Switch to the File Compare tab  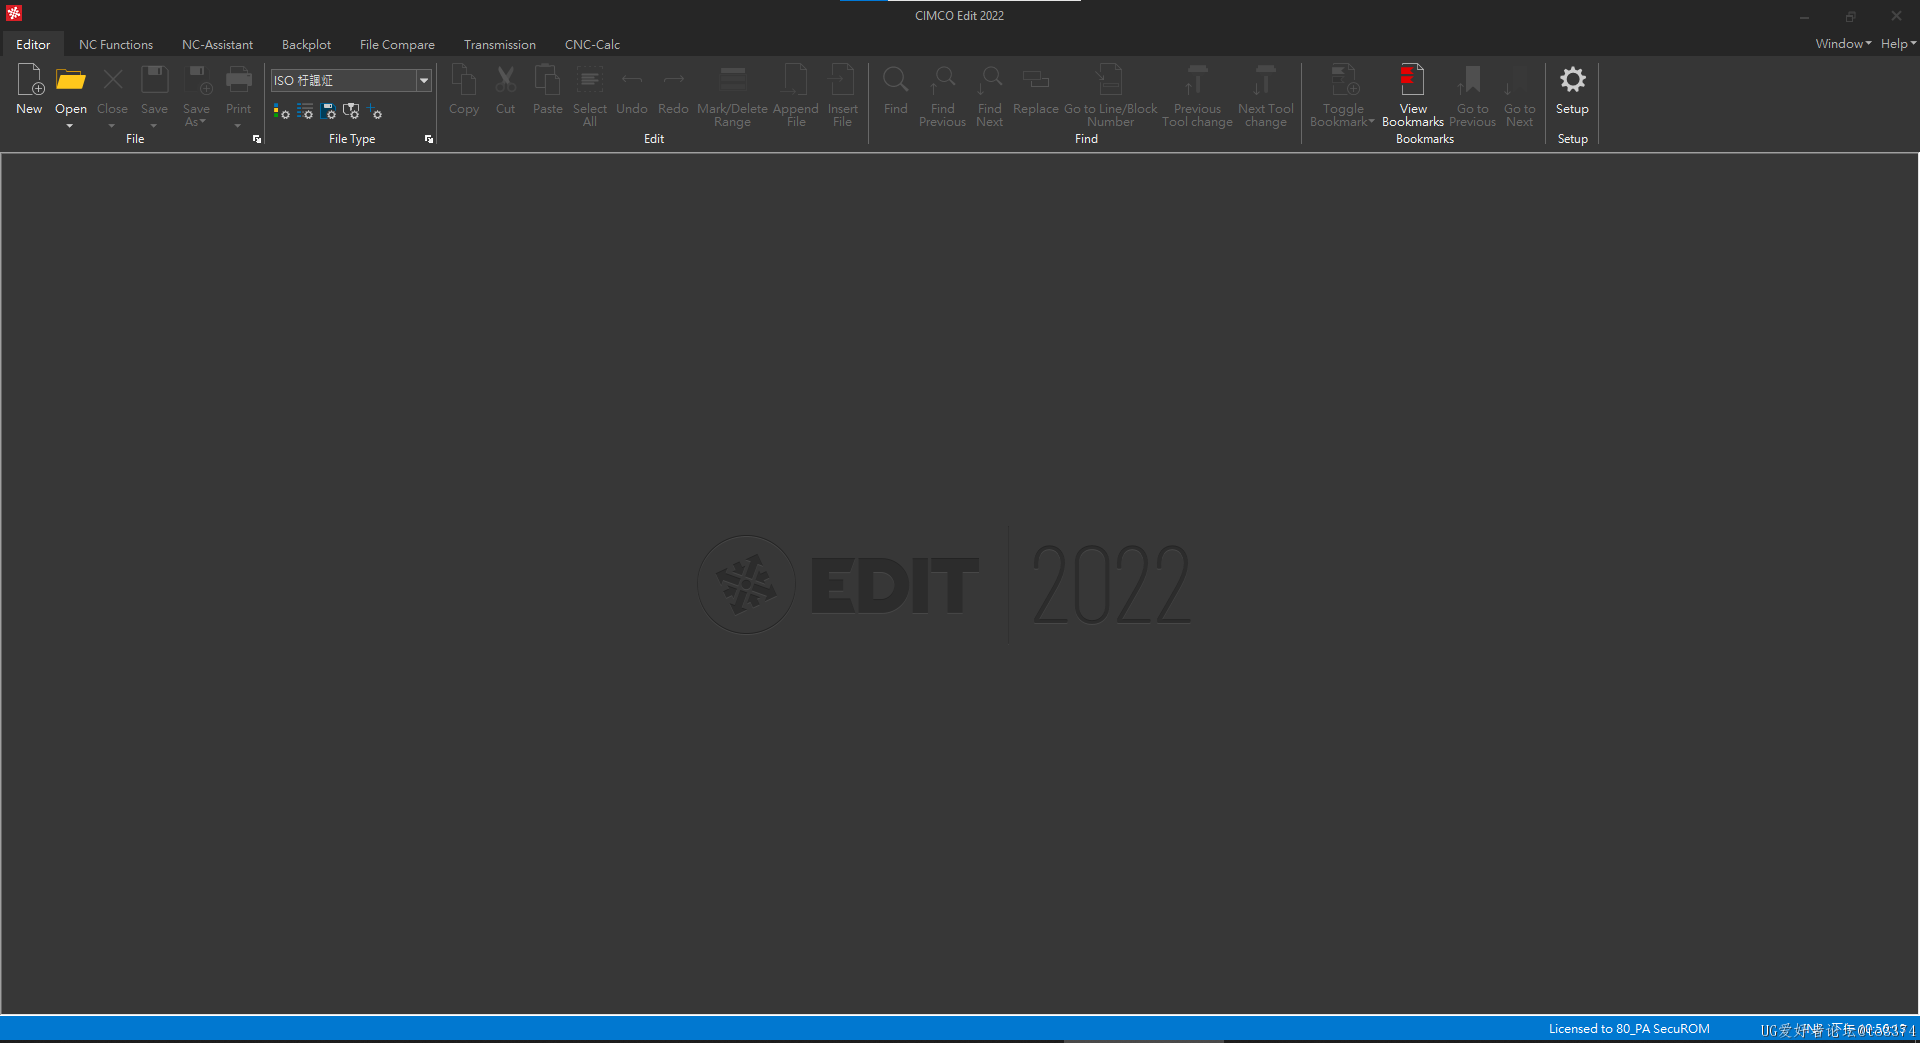[x=397, y=45]
